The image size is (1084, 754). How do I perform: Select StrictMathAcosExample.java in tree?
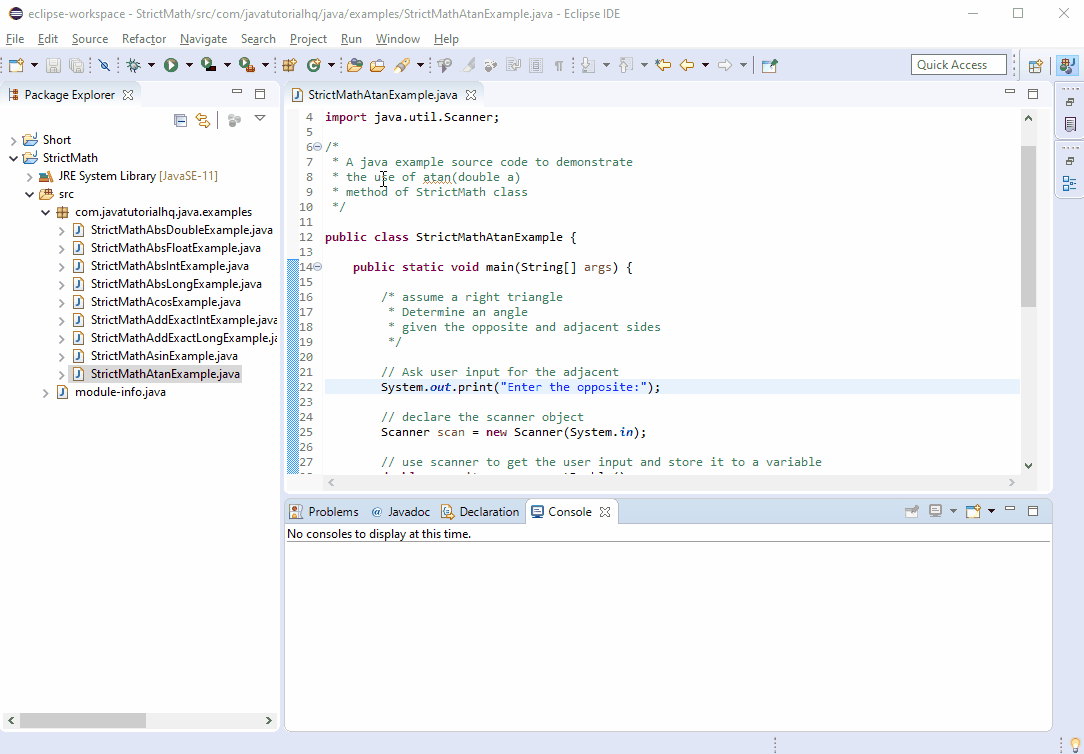(165, 302)
